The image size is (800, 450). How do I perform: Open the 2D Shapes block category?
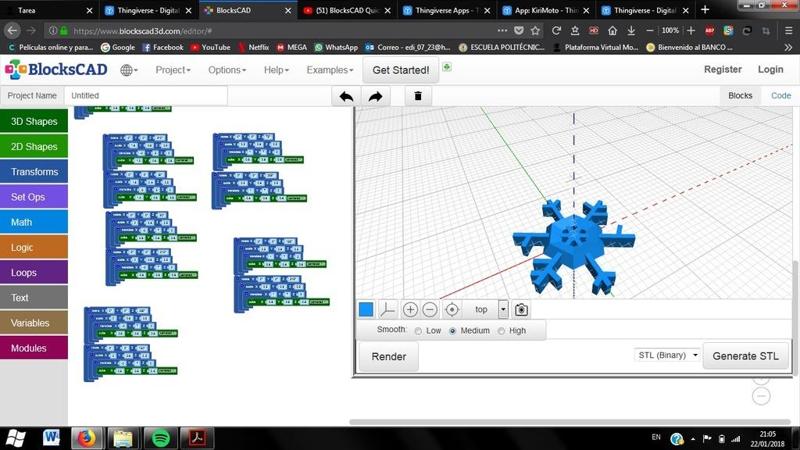(34, 146)
